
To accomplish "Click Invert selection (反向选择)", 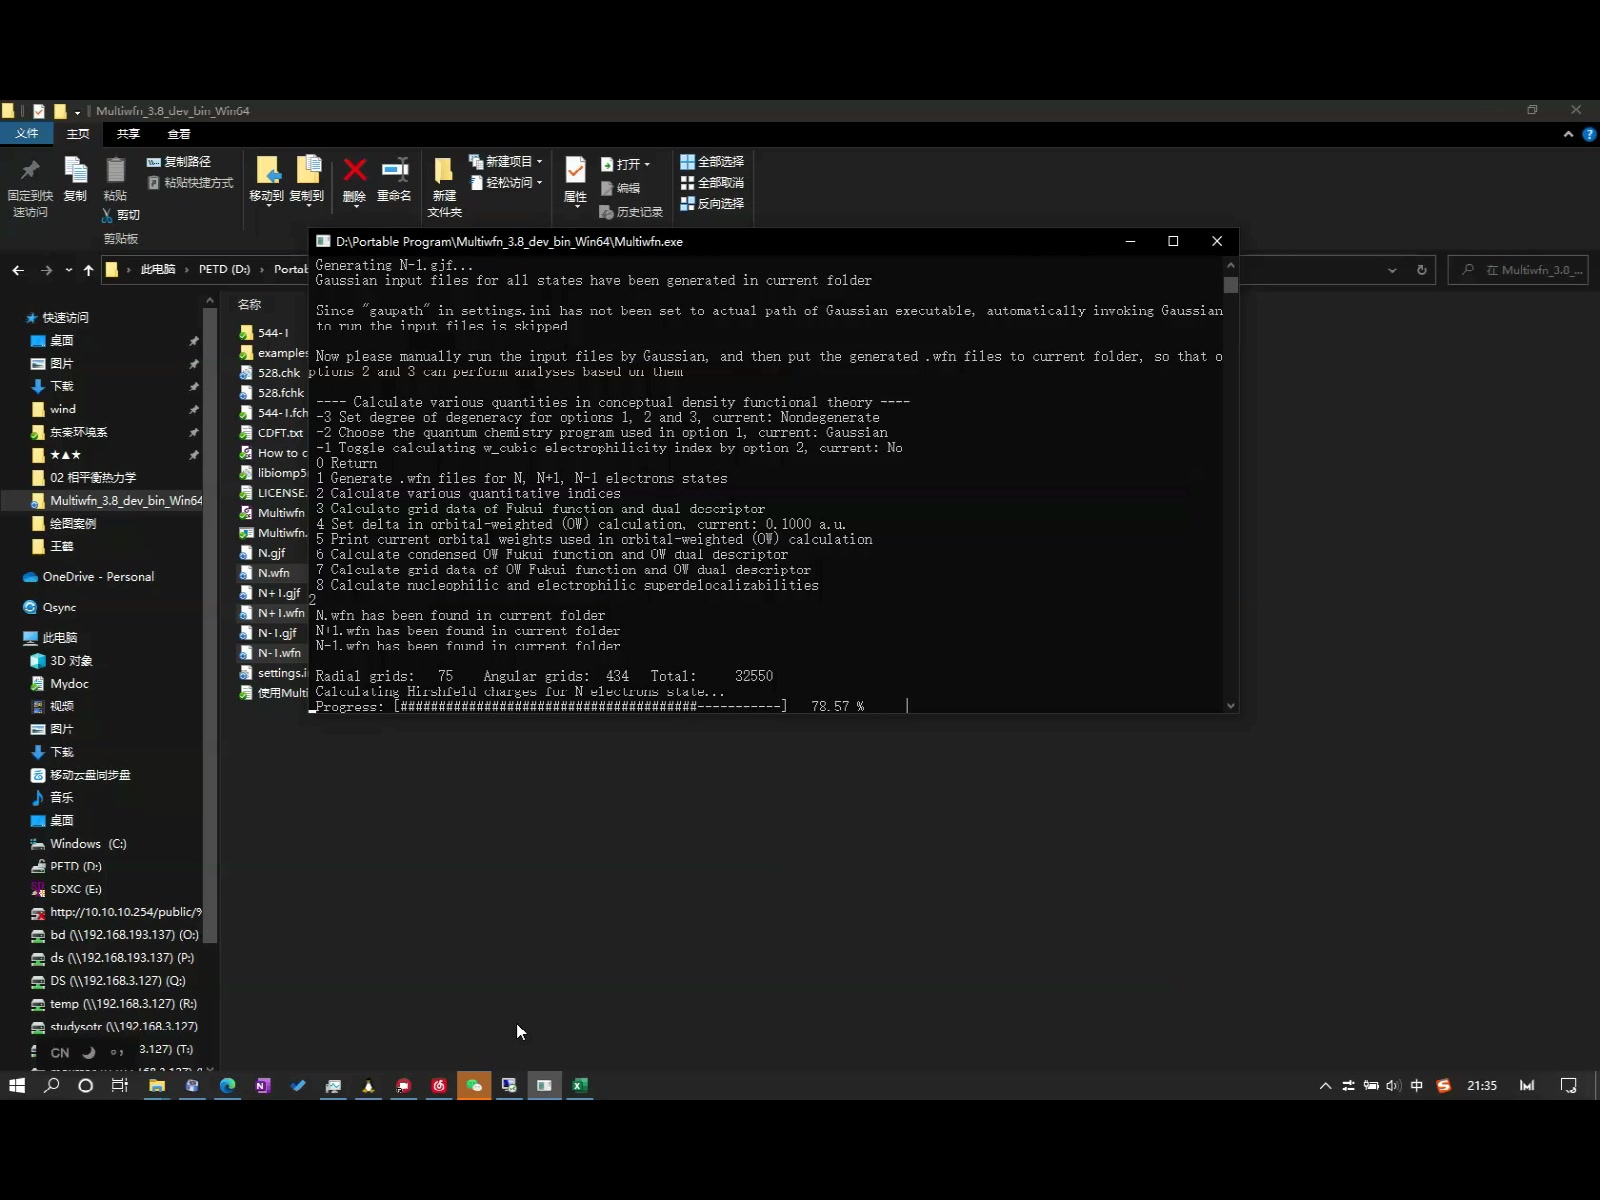I will pos(712,204).
